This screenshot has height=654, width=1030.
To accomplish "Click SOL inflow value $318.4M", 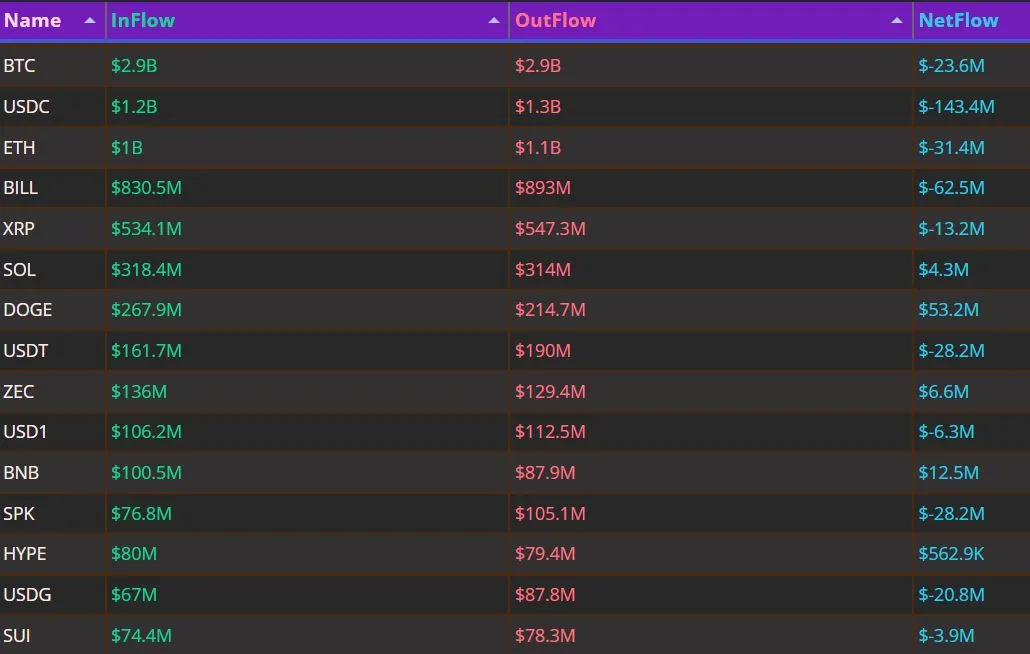I will pyautogui.click(x=146, y=269).
